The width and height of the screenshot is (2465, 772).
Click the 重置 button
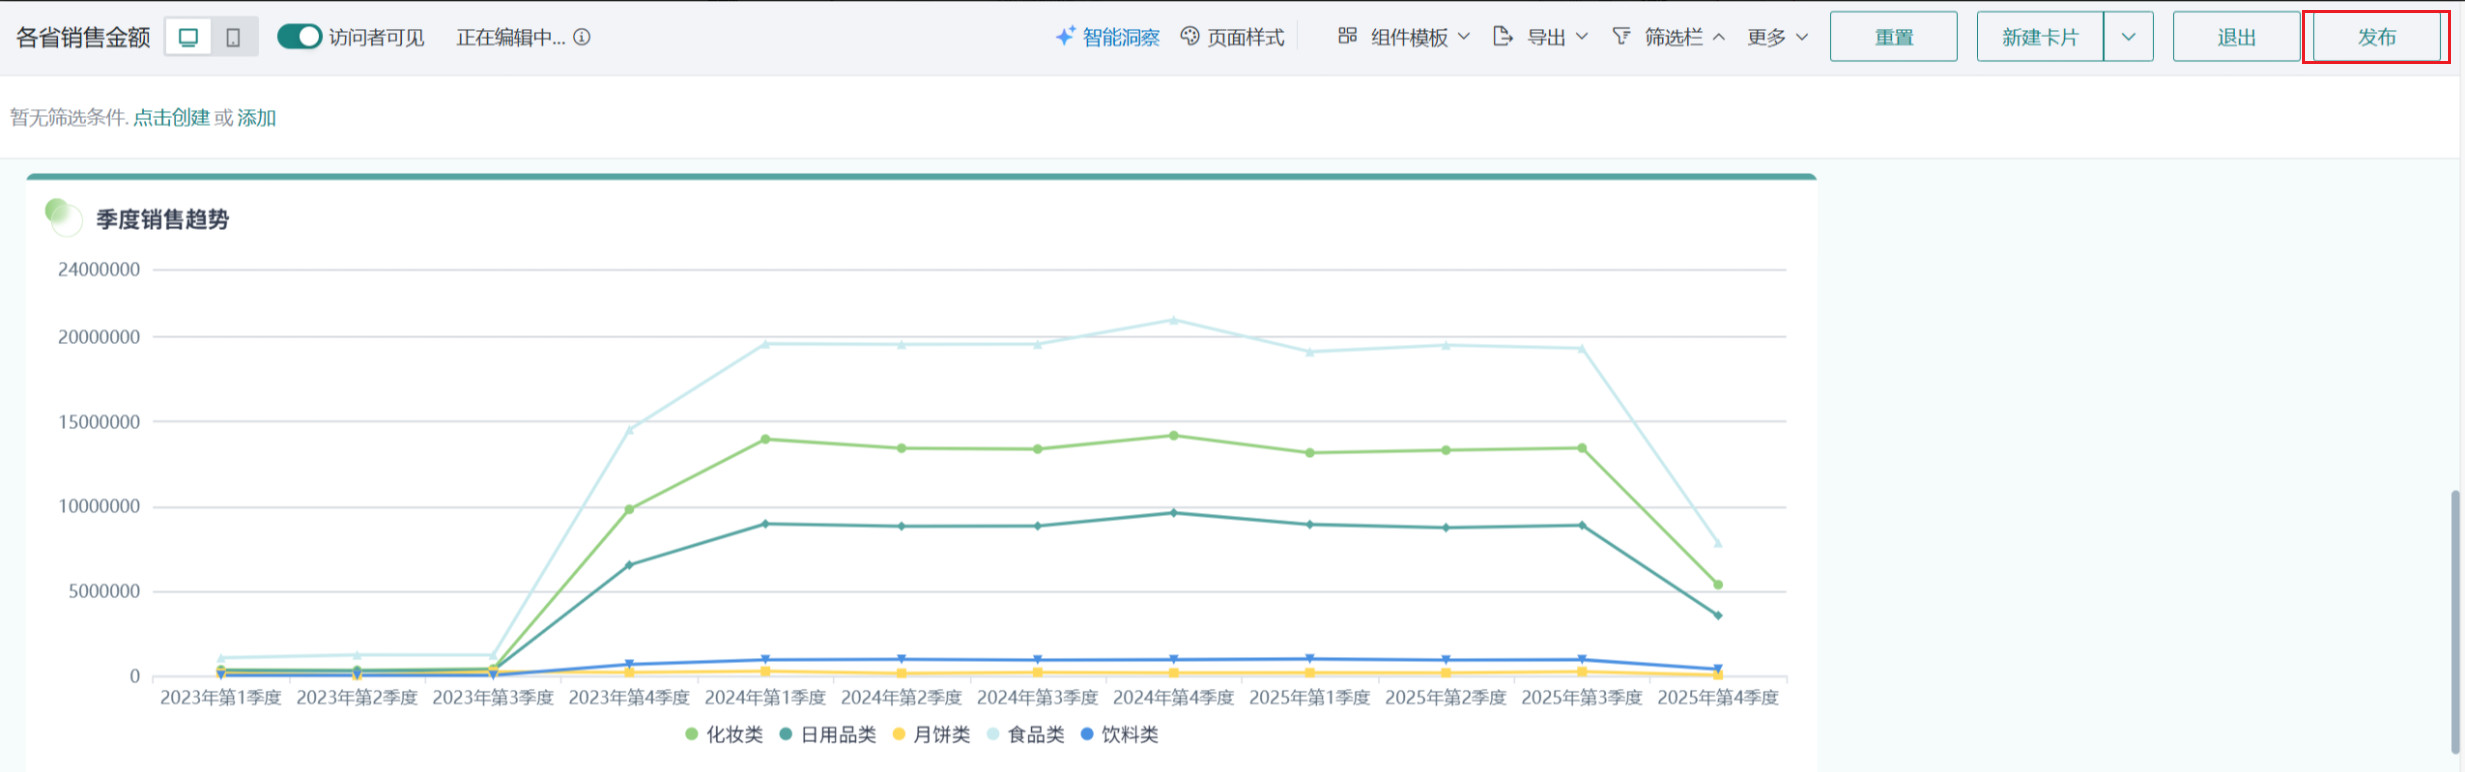[x=1893, y=37]
